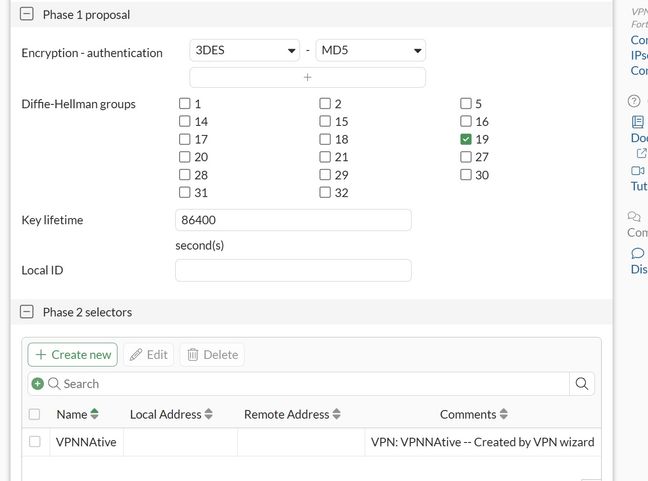Click the magnifier search button icon
The width and height of the screenshot is (648, 481).
[x=582, y=383]
